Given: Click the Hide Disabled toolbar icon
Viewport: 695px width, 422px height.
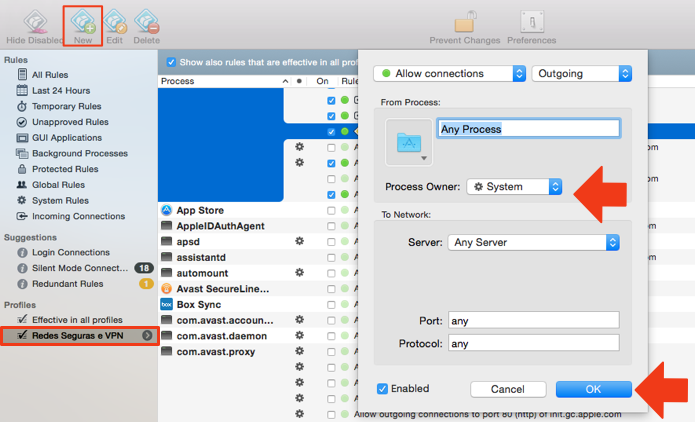Looking at the screenshot, I should pos(35,21).
